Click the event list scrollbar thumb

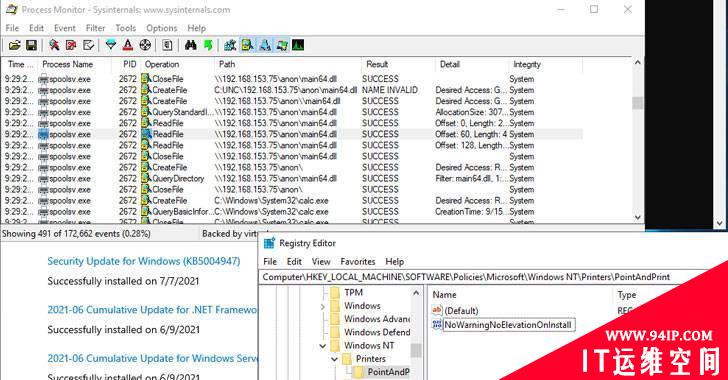pyautogui.click(x=637, y=103)
